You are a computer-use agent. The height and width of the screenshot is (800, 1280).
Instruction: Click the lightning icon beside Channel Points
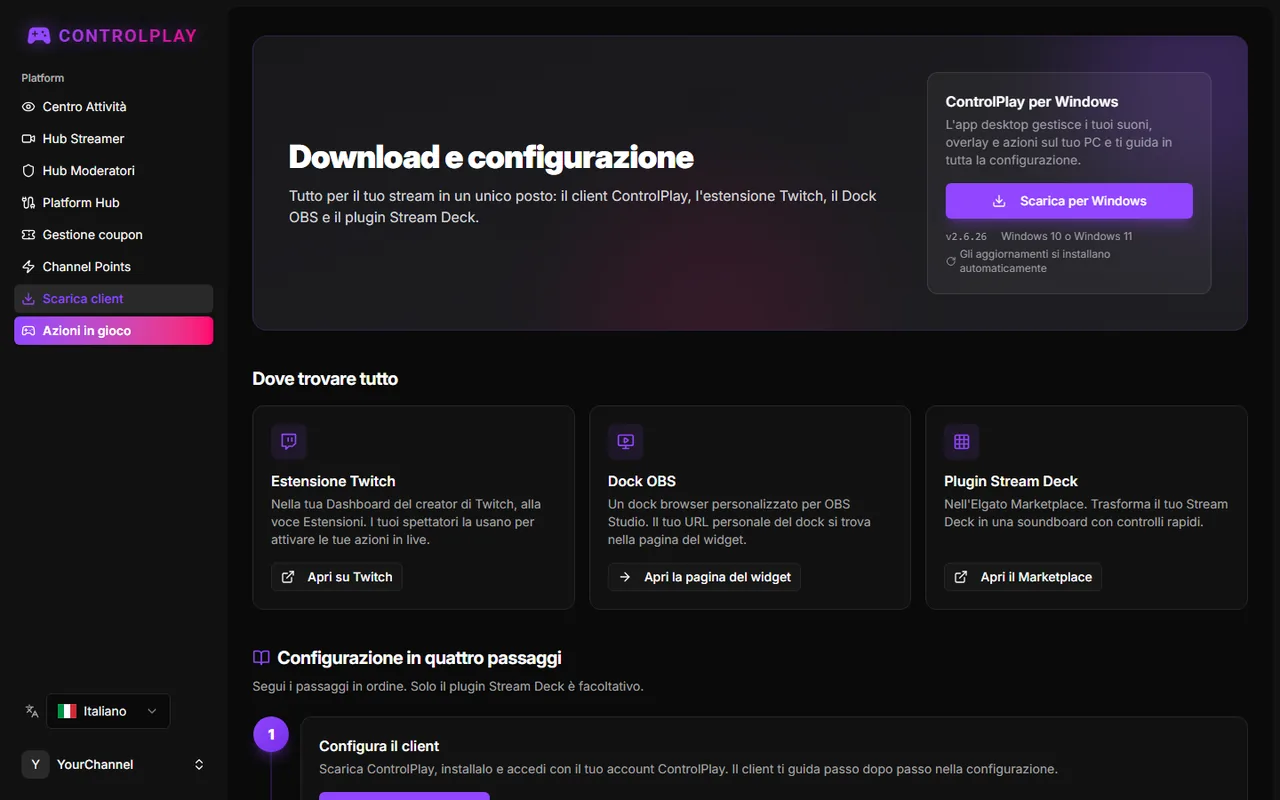tap(28, 267)
